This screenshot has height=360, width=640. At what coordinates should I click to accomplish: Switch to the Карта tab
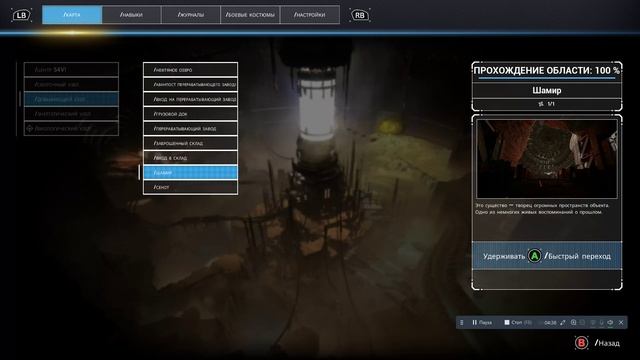pyautogui.click(x=72, y=15)
